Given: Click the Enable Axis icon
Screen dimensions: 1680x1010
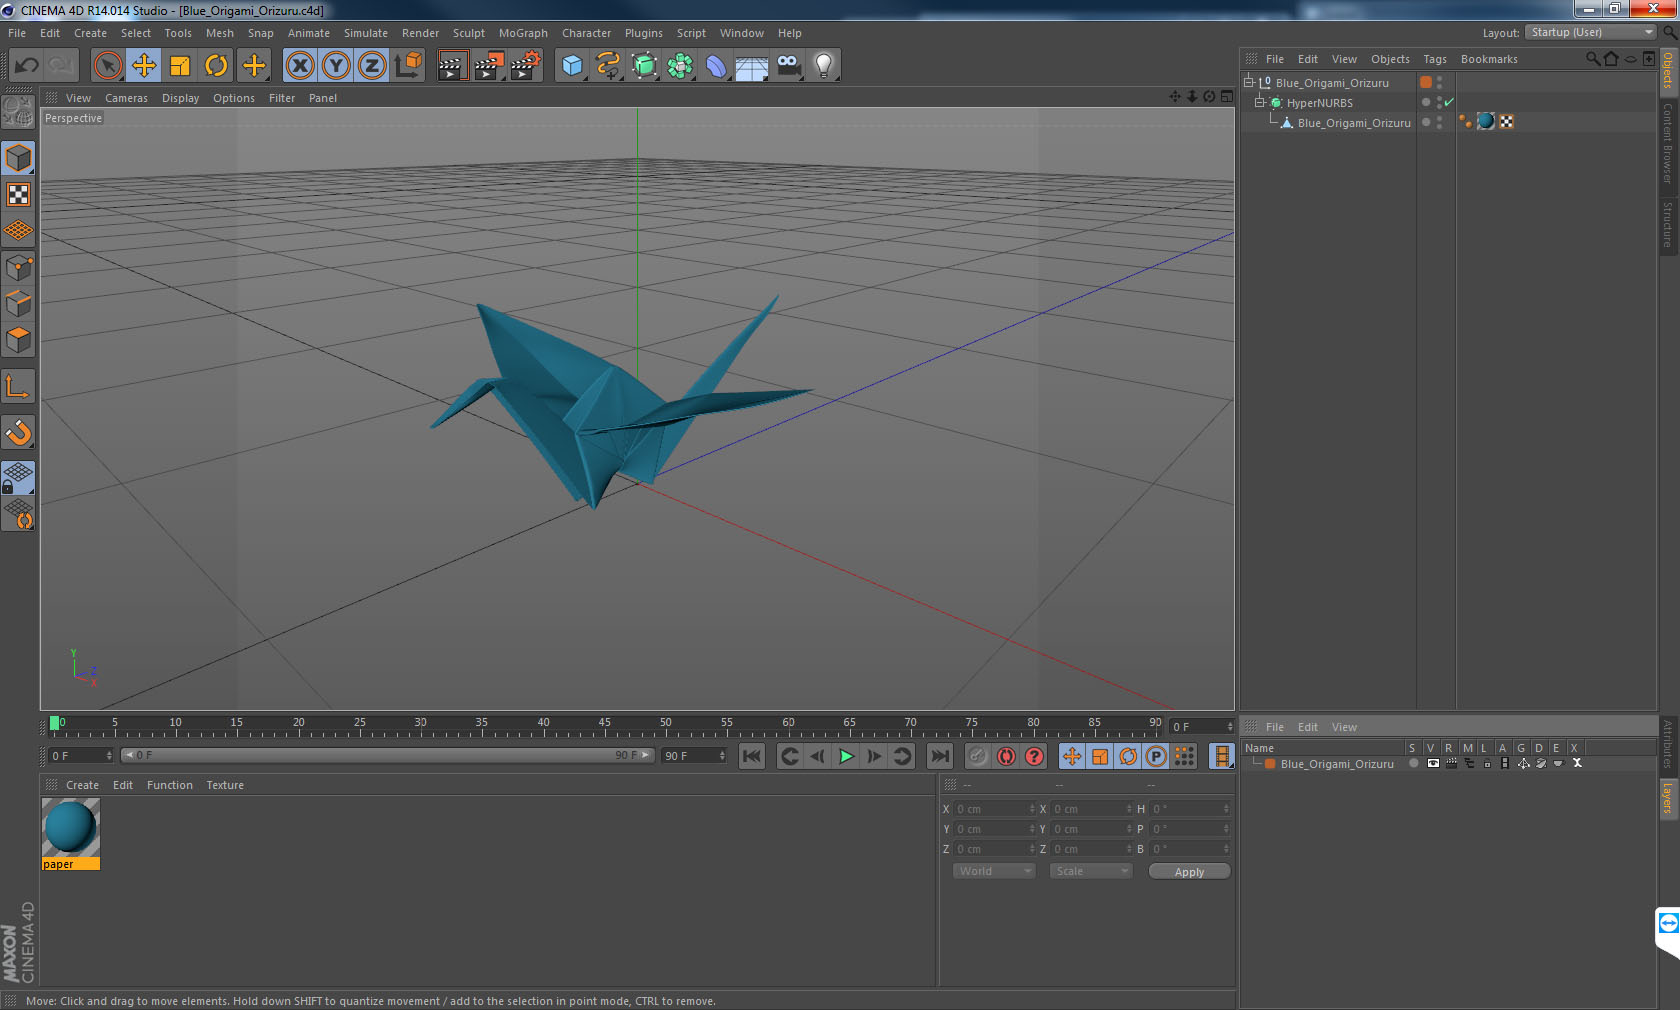Looking at the screenshot, I should (x=18, y=386).
